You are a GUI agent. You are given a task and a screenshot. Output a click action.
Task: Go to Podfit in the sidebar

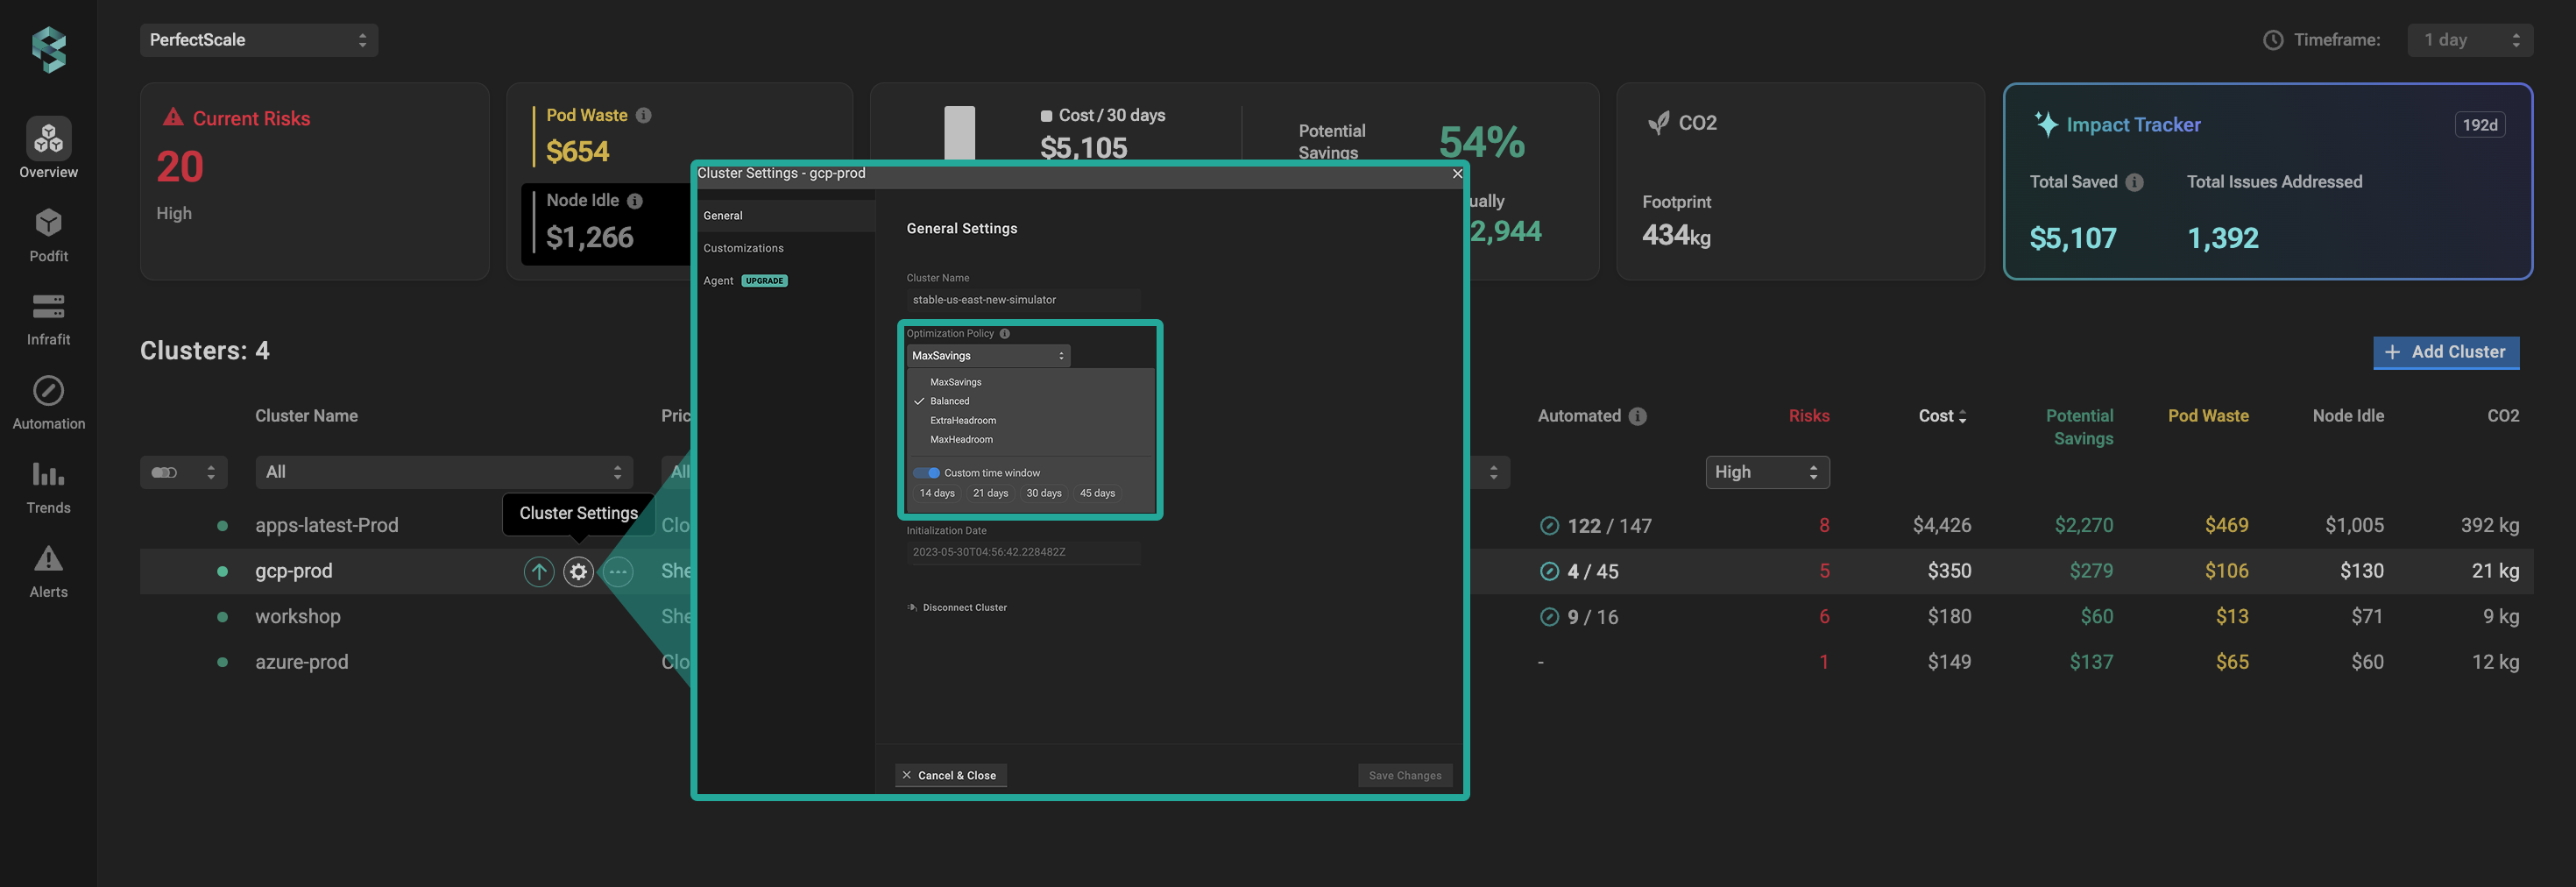click(48, 235)
